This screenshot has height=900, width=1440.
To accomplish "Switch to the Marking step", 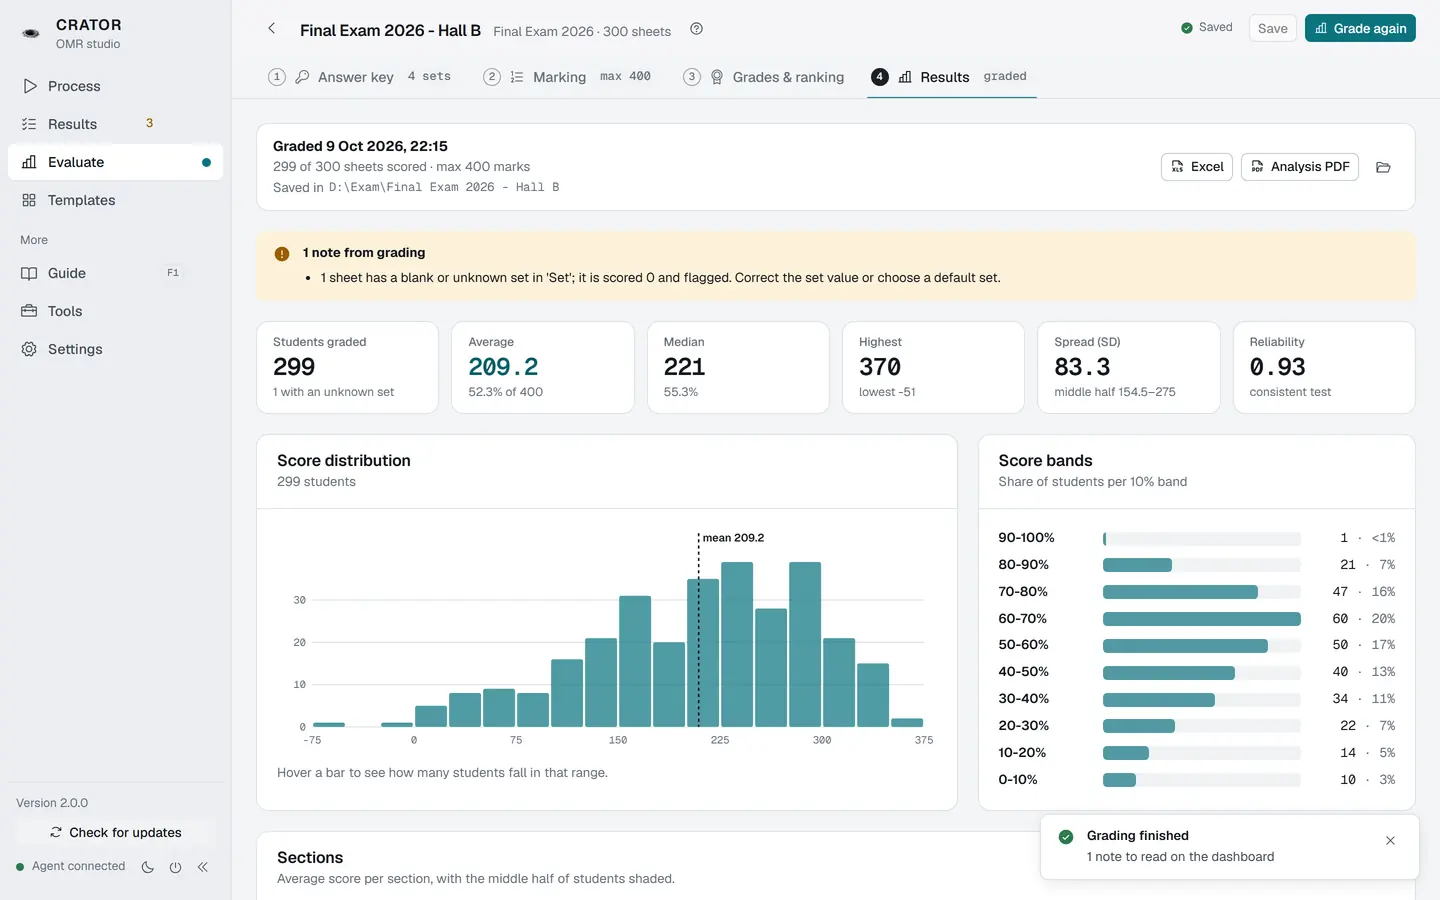I will (567, 77).
